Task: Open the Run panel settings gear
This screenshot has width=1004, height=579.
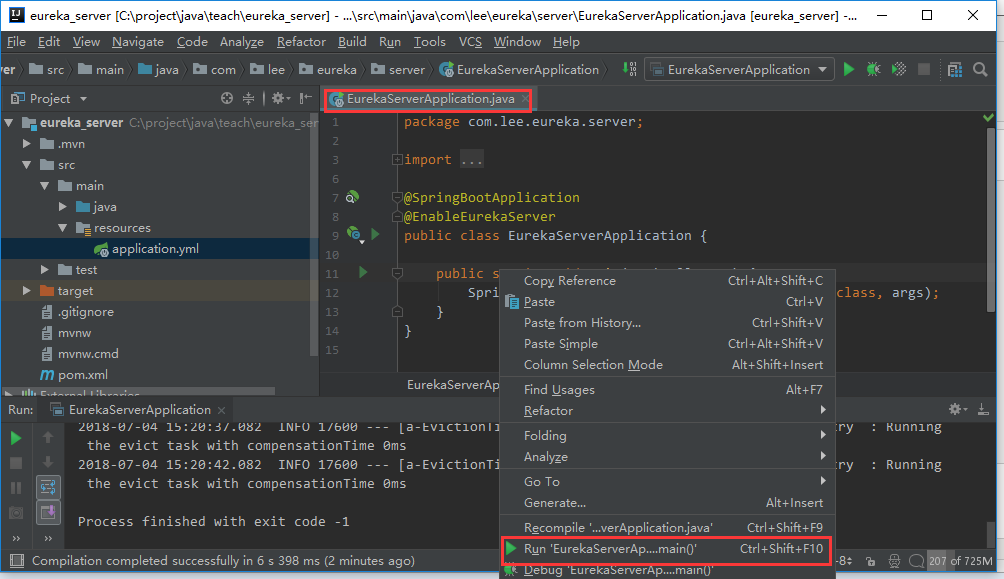Action: pyautogui.click(x=957, y=409)
